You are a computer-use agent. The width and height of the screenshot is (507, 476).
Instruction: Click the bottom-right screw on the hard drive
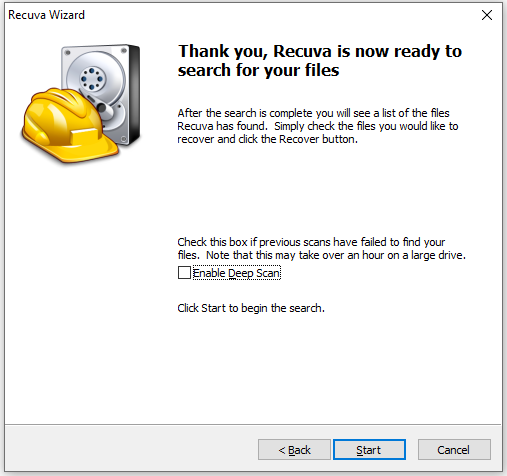click(x=124, y=139)
